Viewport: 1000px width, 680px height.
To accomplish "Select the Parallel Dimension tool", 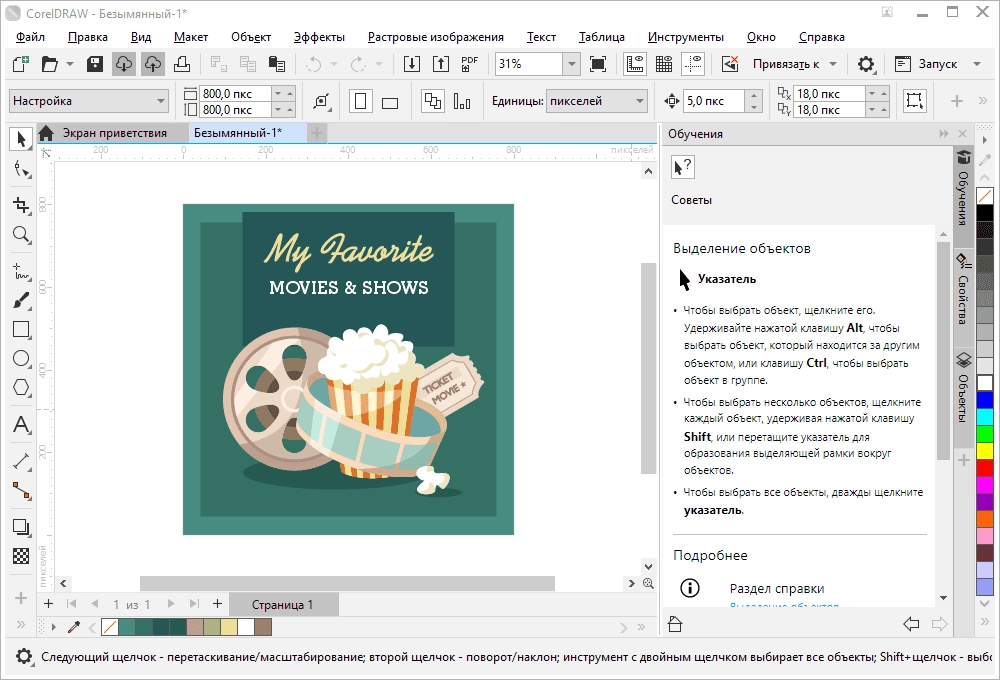I will (21, 461).
